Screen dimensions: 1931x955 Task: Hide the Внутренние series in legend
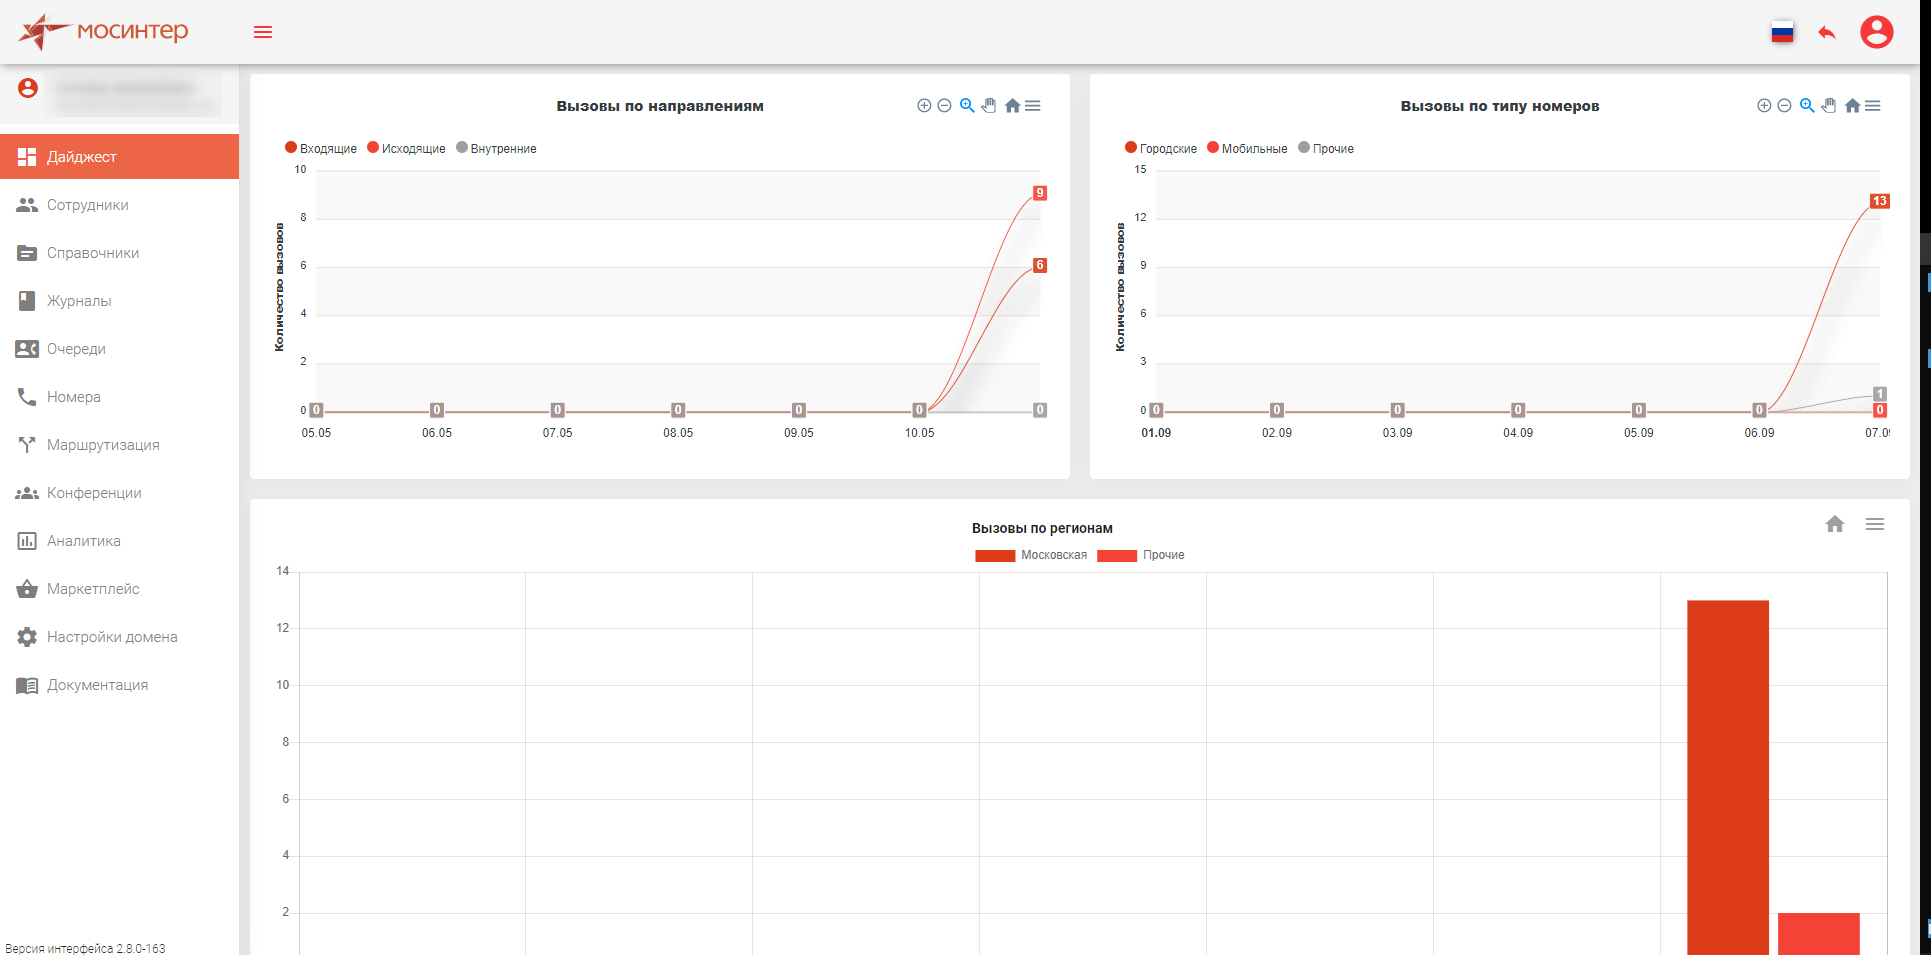tap(496, 148)
